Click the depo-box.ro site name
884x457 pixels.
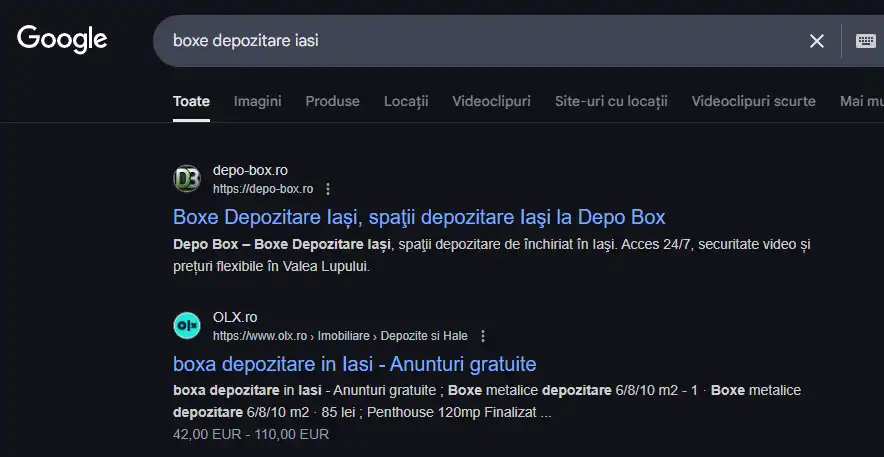250,170
